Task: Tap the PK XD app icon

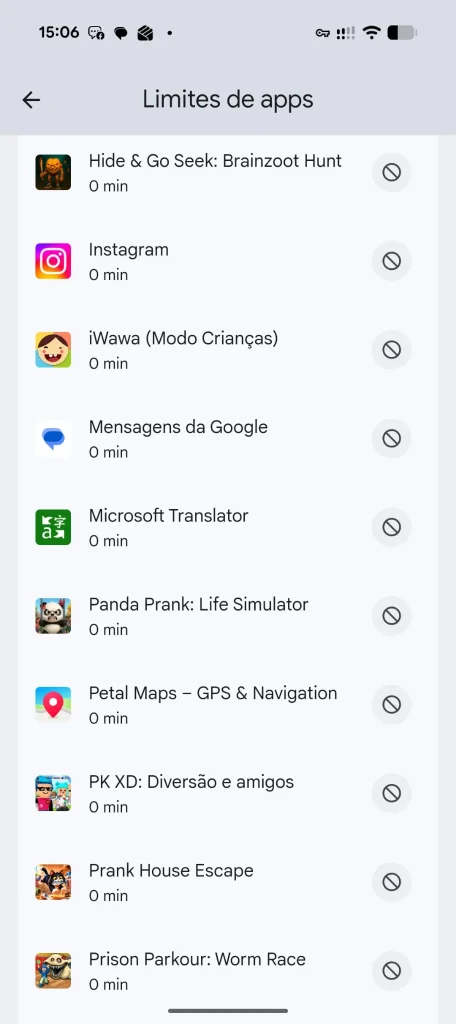Action: [53, 793]
